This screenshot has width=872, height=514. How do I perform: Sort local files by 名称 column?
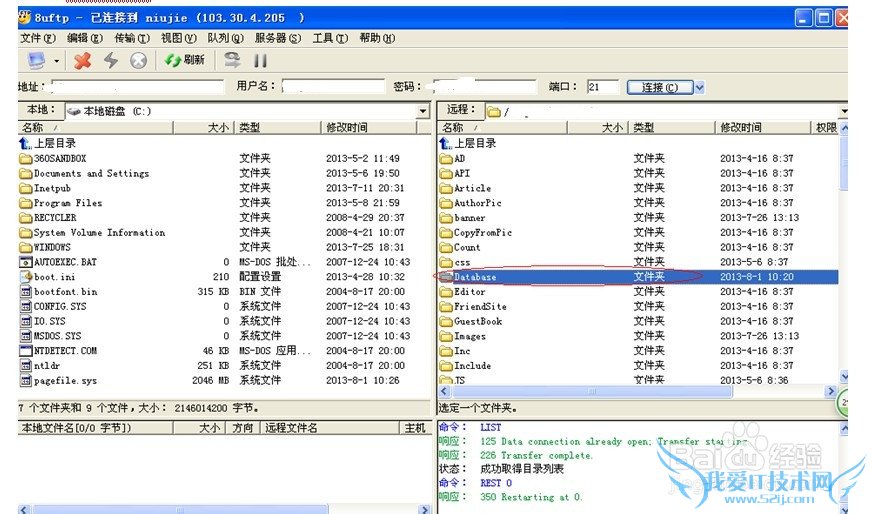pyautogui.click(x=96, y=128)
